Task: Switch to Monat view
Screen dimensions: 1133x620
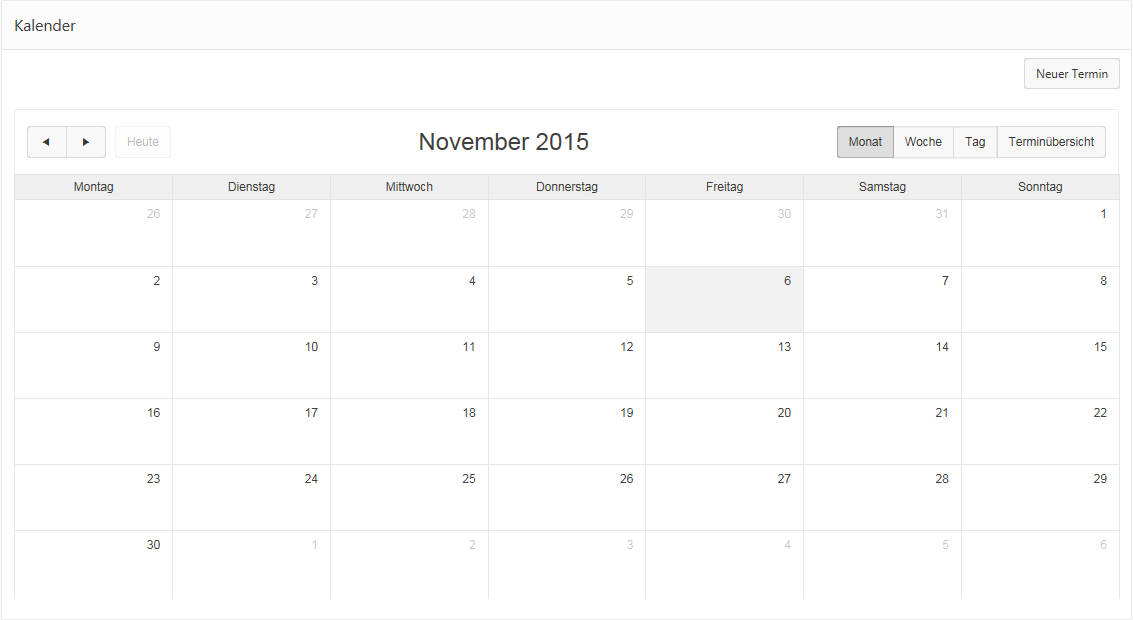Action: (x=865, y=142)
